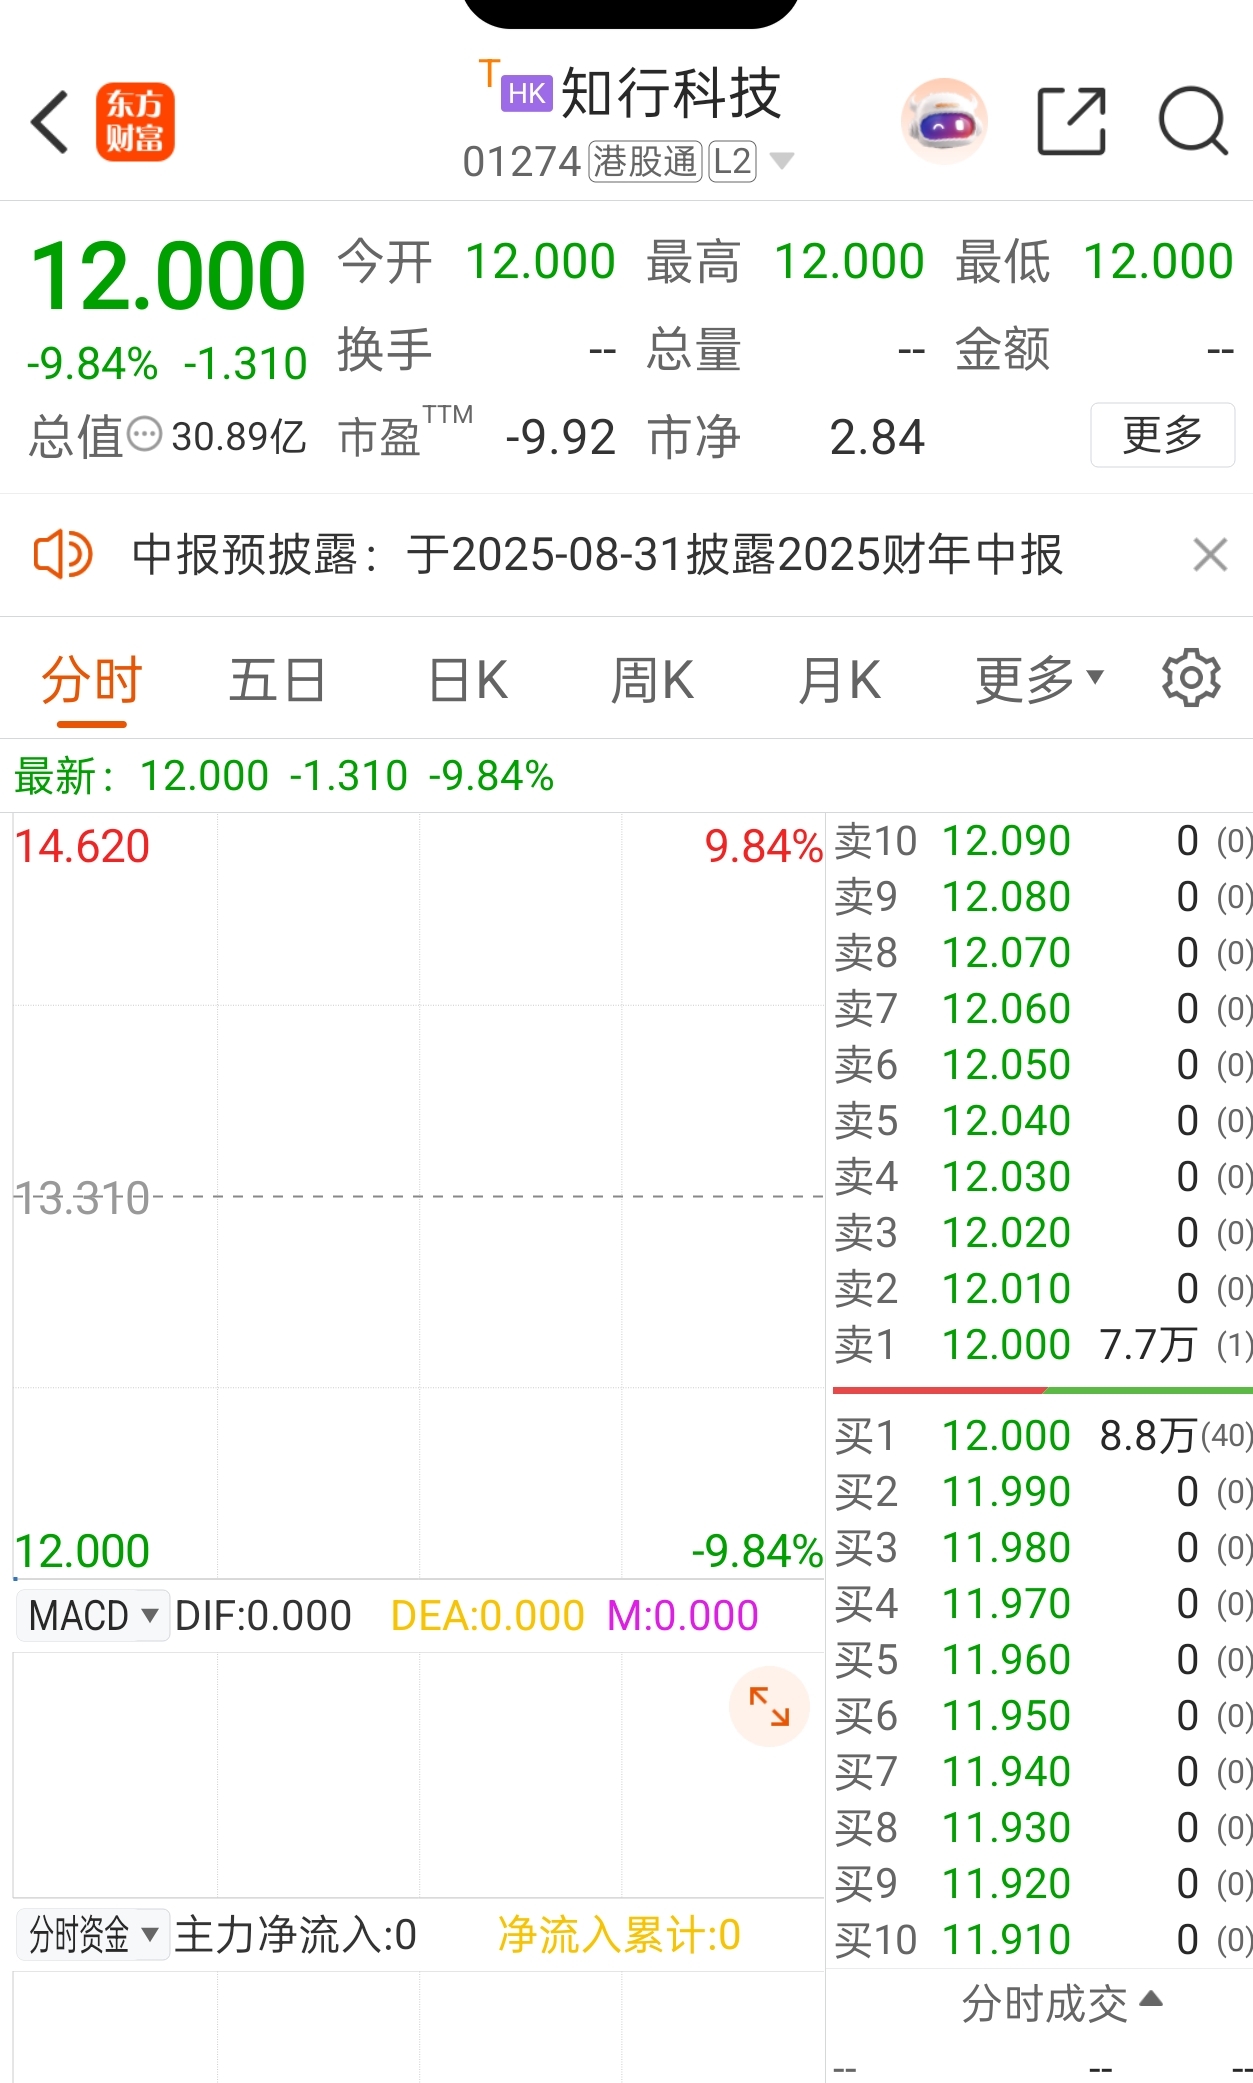Expand the stock code dropdown arrow
1253x2083 pixels.
(782, 160)
